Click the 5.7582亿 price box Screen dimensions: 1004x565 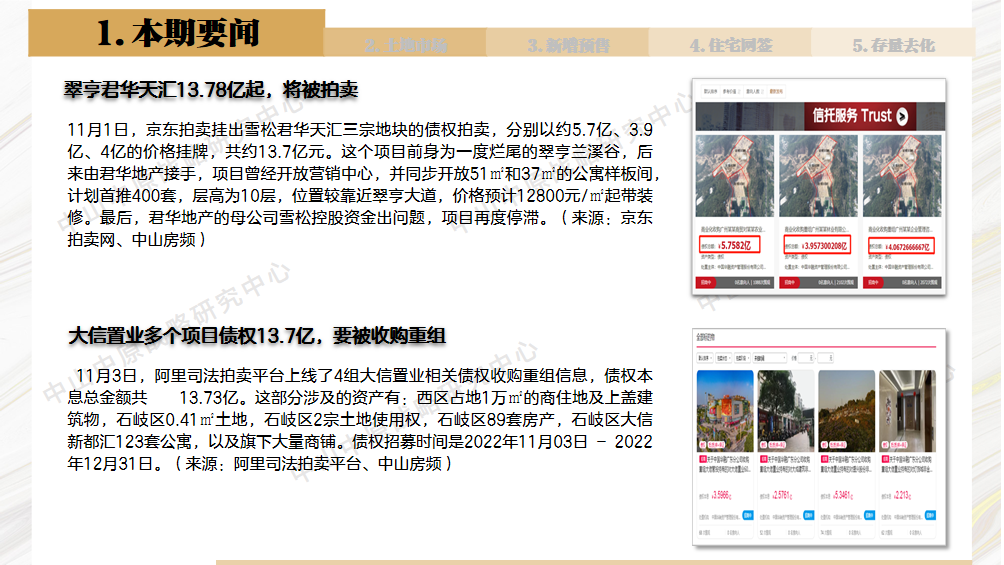pyautogui.click(x=729, y=244)
